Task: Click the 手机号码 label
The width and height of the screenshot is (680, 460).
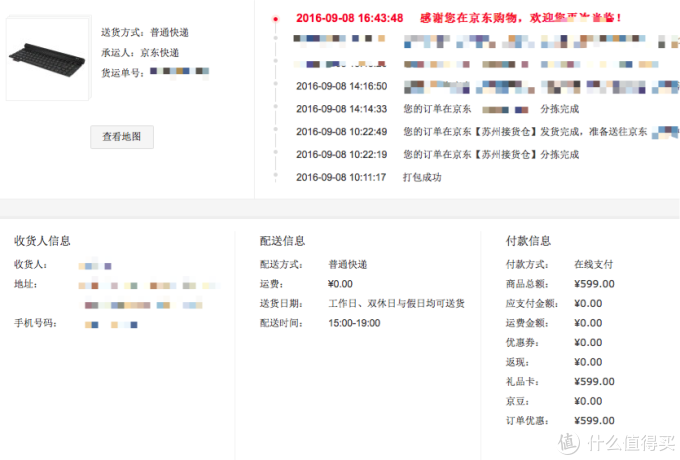Action: pyautogui.click(x=35, y=323)
